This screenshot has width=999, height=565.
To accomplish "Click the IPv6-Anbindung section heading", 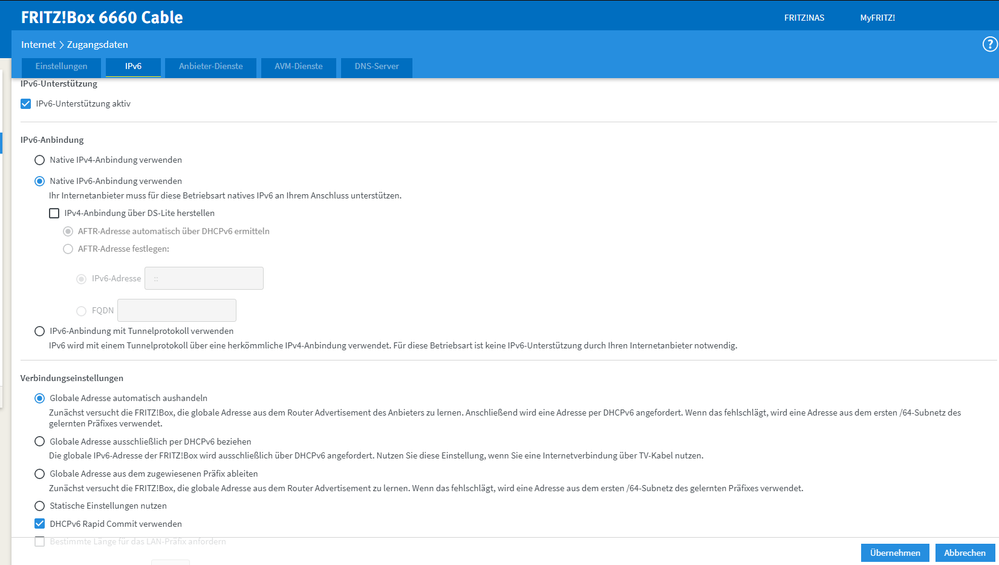I will (52, 140).
